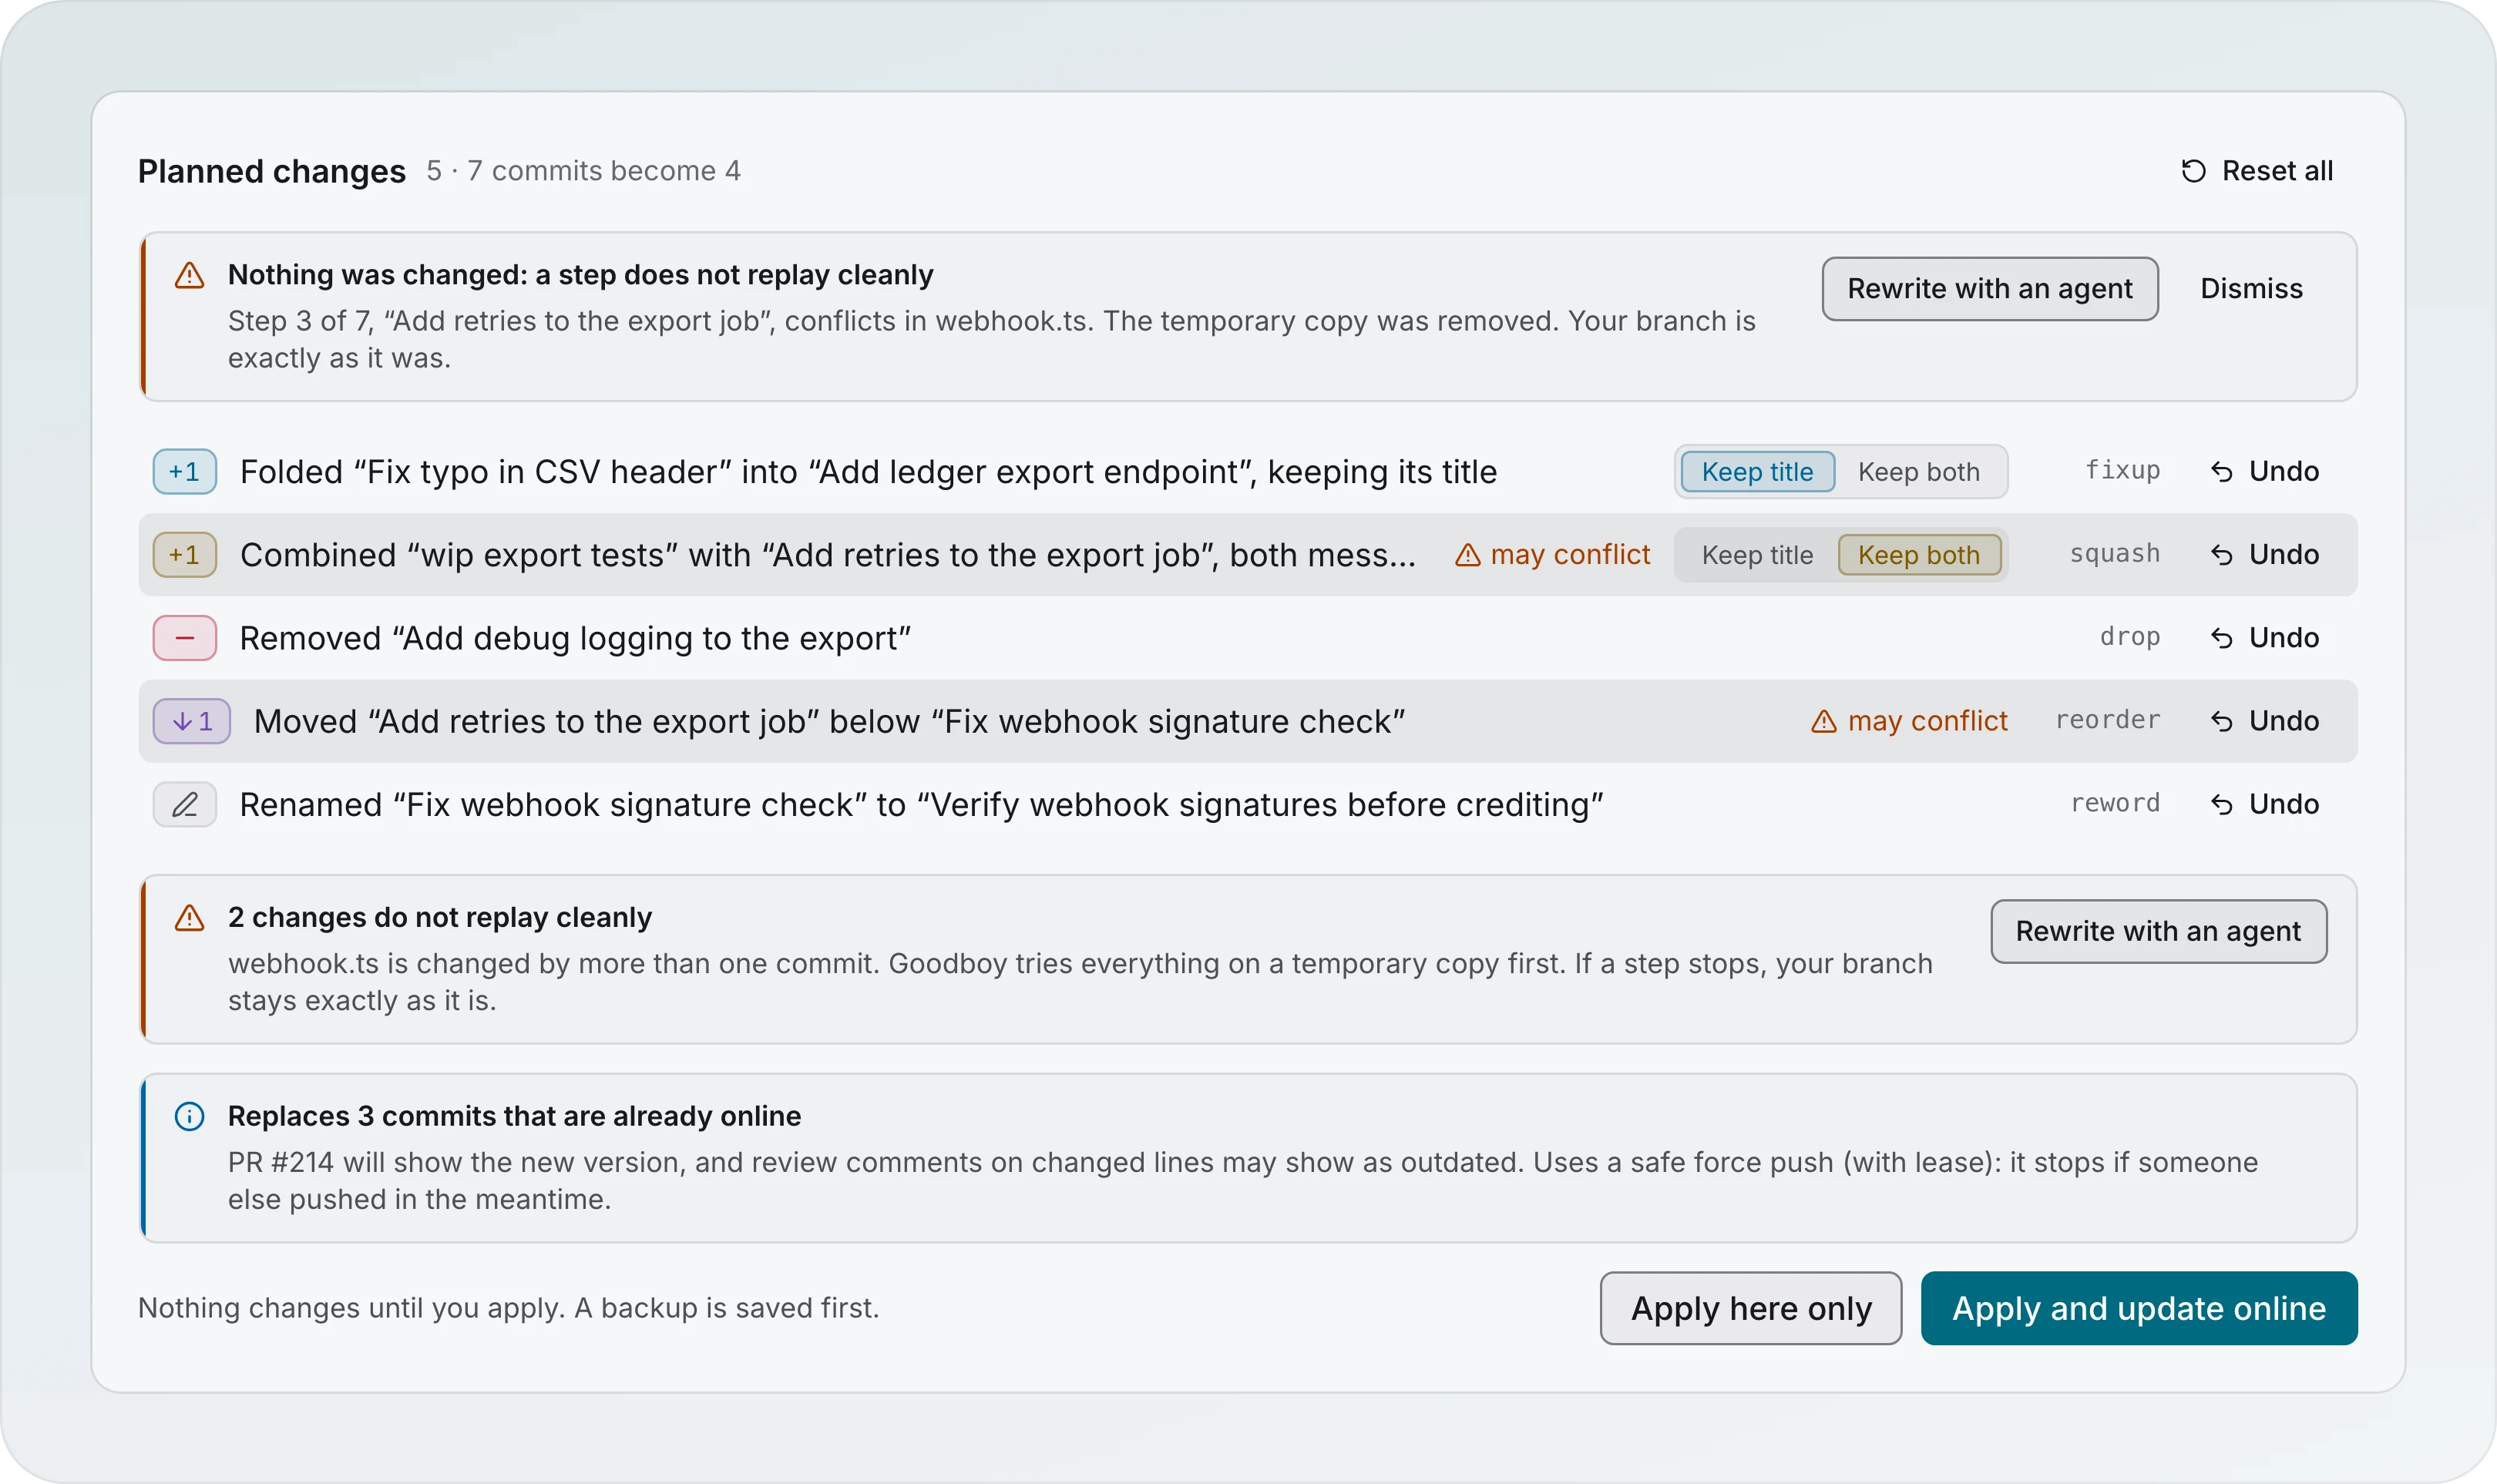Screen dimensions: 2497x1484
Task: Click Apply and update online
Action: (2139, 1308)
